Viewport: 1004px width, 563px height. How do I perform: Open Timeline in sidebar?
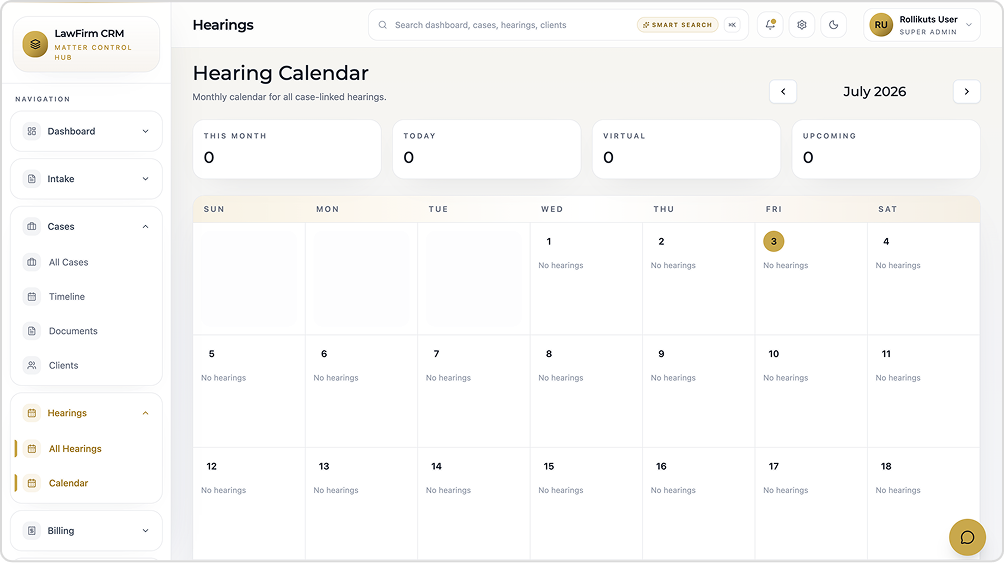click(x=67, y=297)
